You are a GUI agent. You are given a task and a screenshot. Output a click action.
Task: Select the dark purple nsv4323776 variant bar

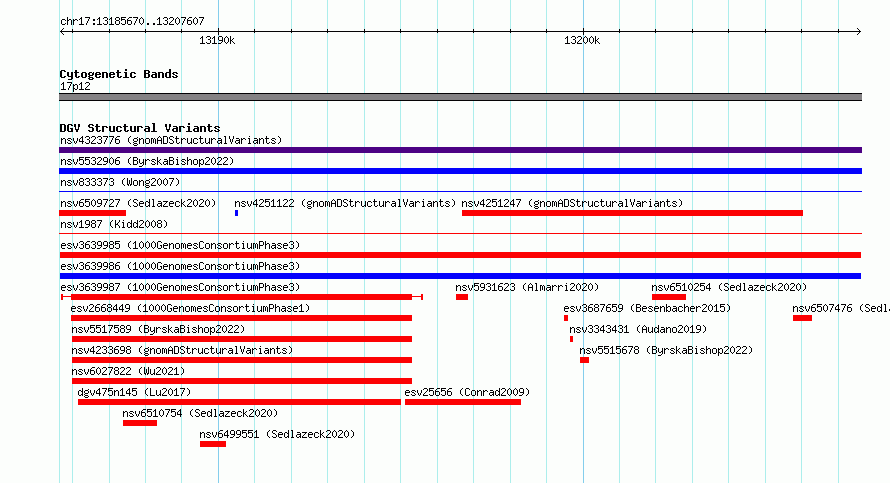click(x=460, y=150)
